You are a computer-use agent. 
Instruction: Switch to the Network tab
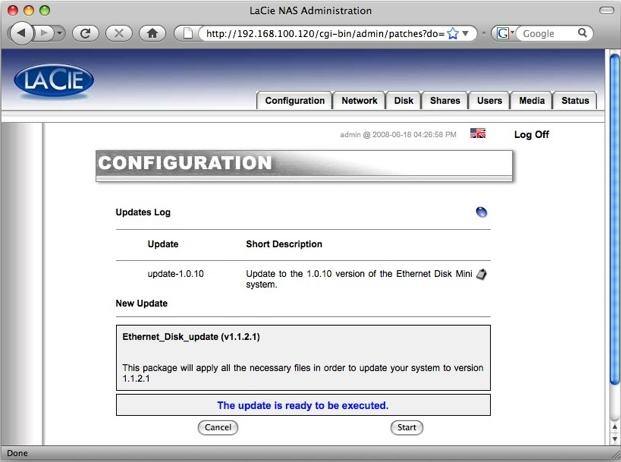pyautogui.click(x=359, y=101)
